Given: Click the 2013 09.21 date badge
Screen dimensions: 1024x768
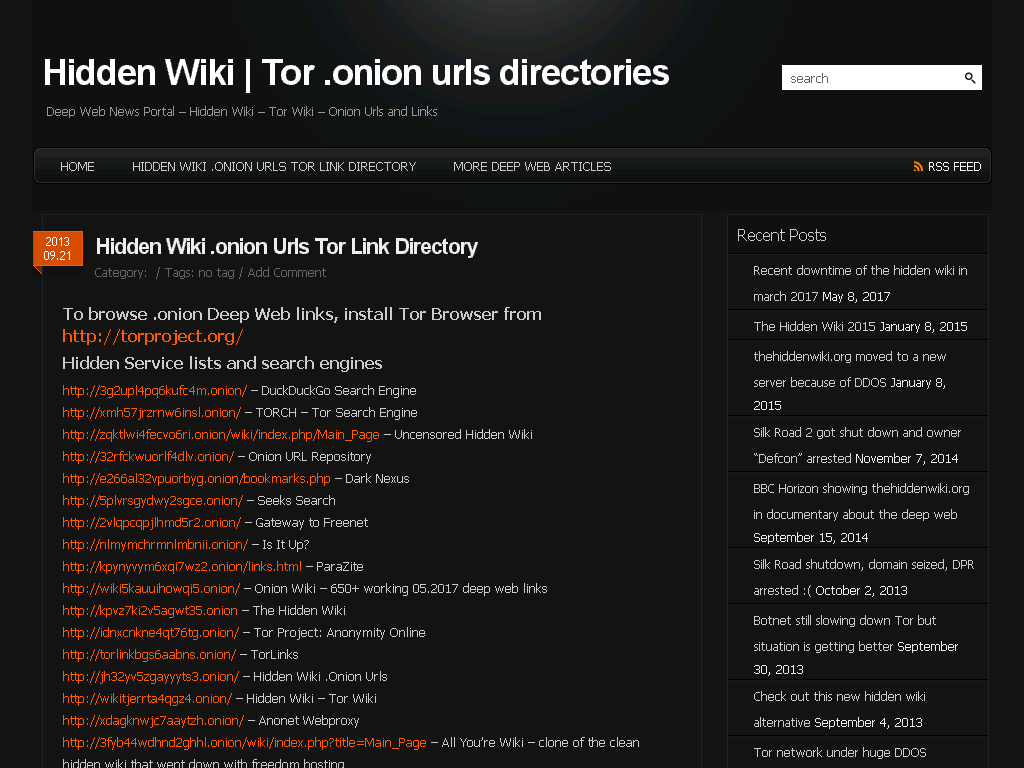Looking at the screenshot, I should (57, 248).
